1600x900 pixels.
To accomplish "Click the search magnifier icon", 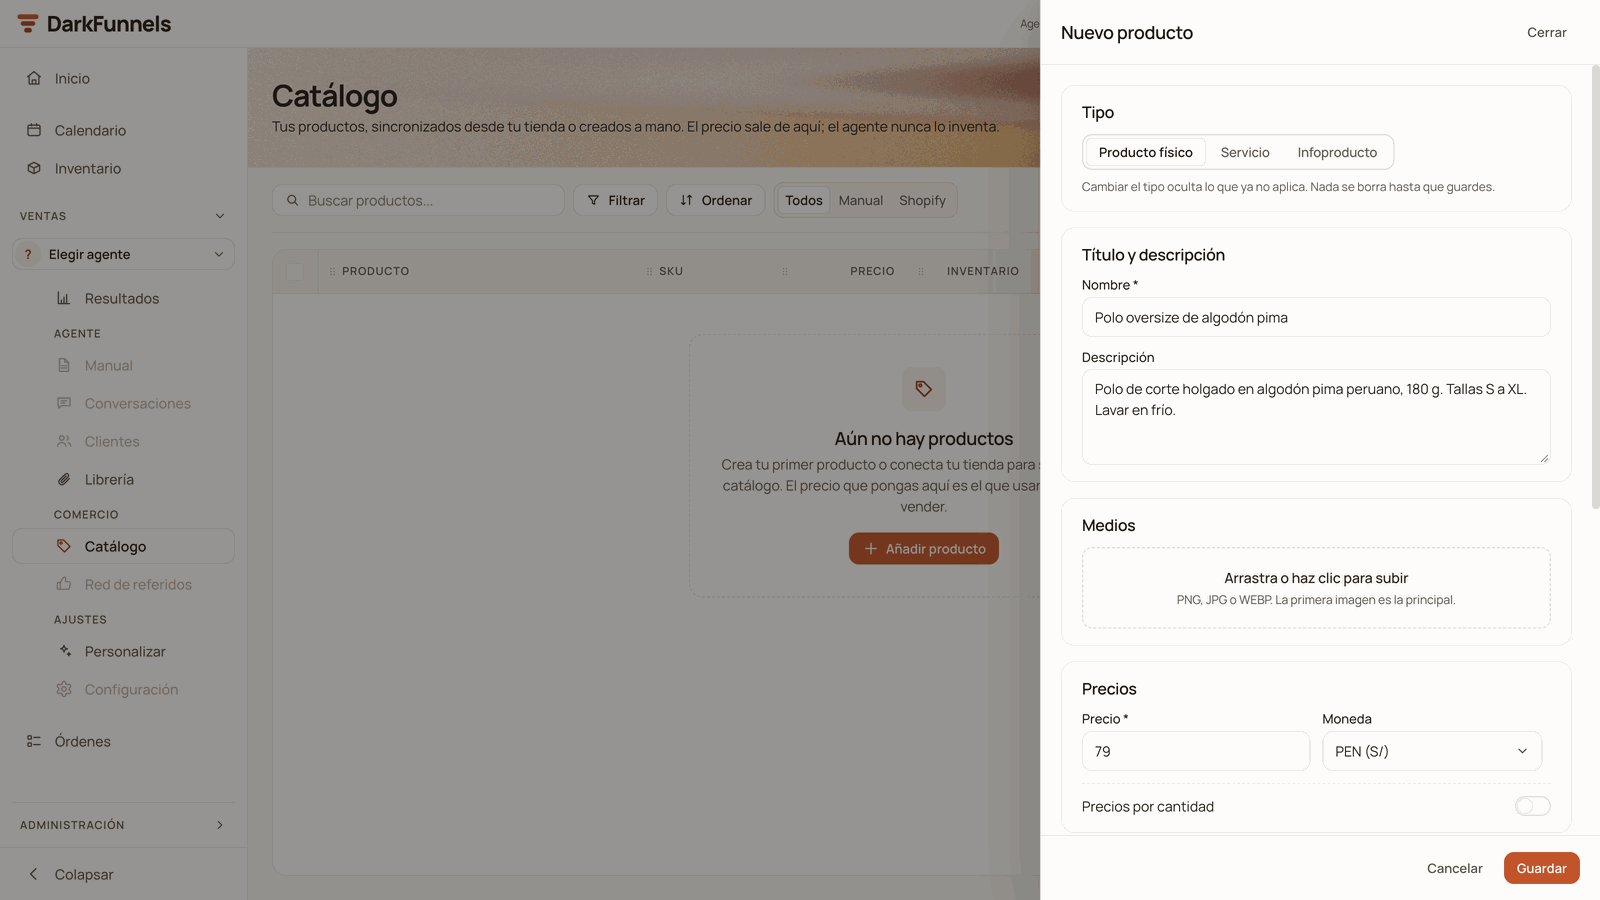I will click(x=293, y=200).
